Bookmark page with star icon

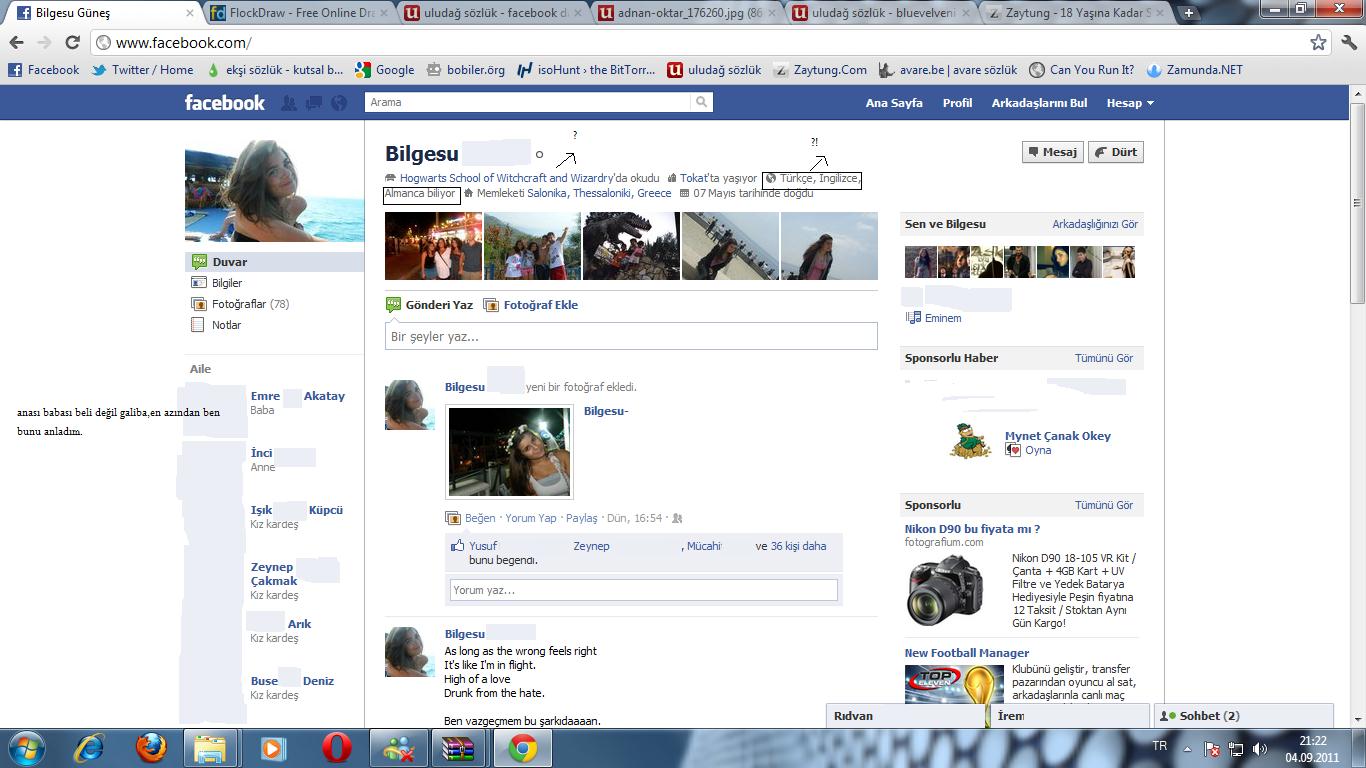[x=1319, y=43]
